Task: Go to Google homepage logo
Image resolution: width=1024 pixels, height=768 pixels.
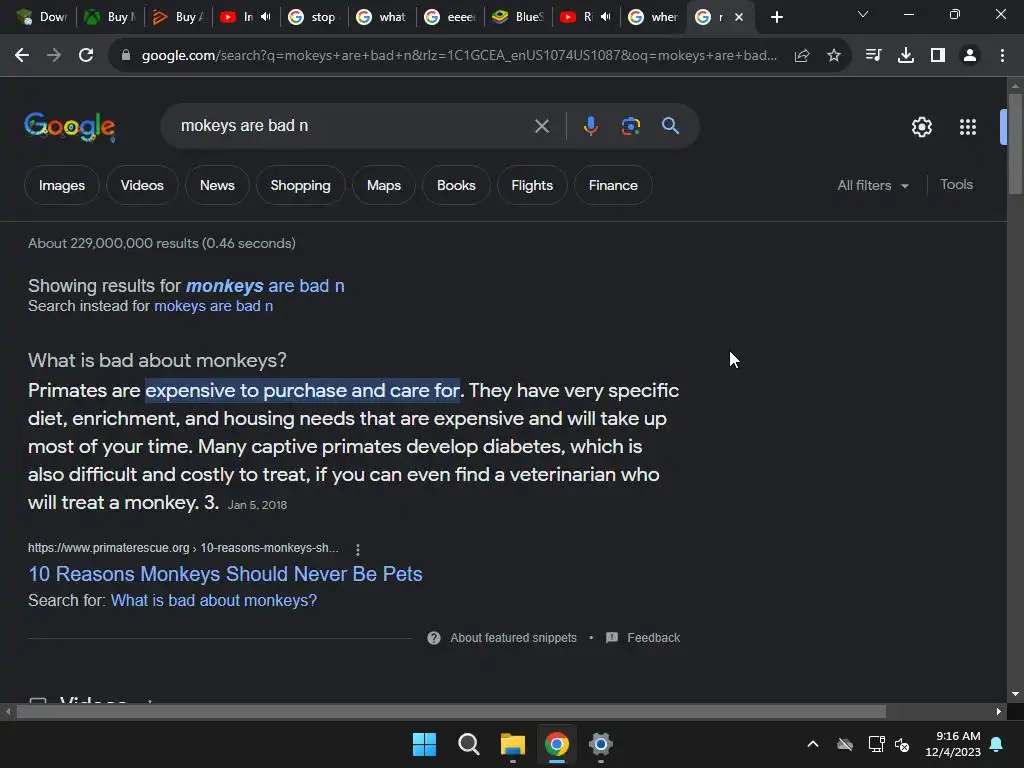Action: 70,127
